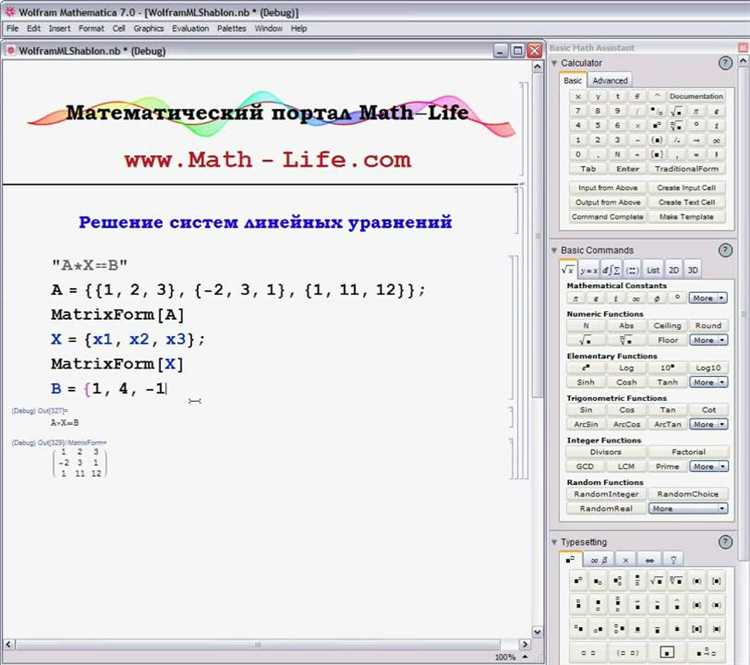Select the y=x algebra tab
750x665 pixels.
pos(588,270)
